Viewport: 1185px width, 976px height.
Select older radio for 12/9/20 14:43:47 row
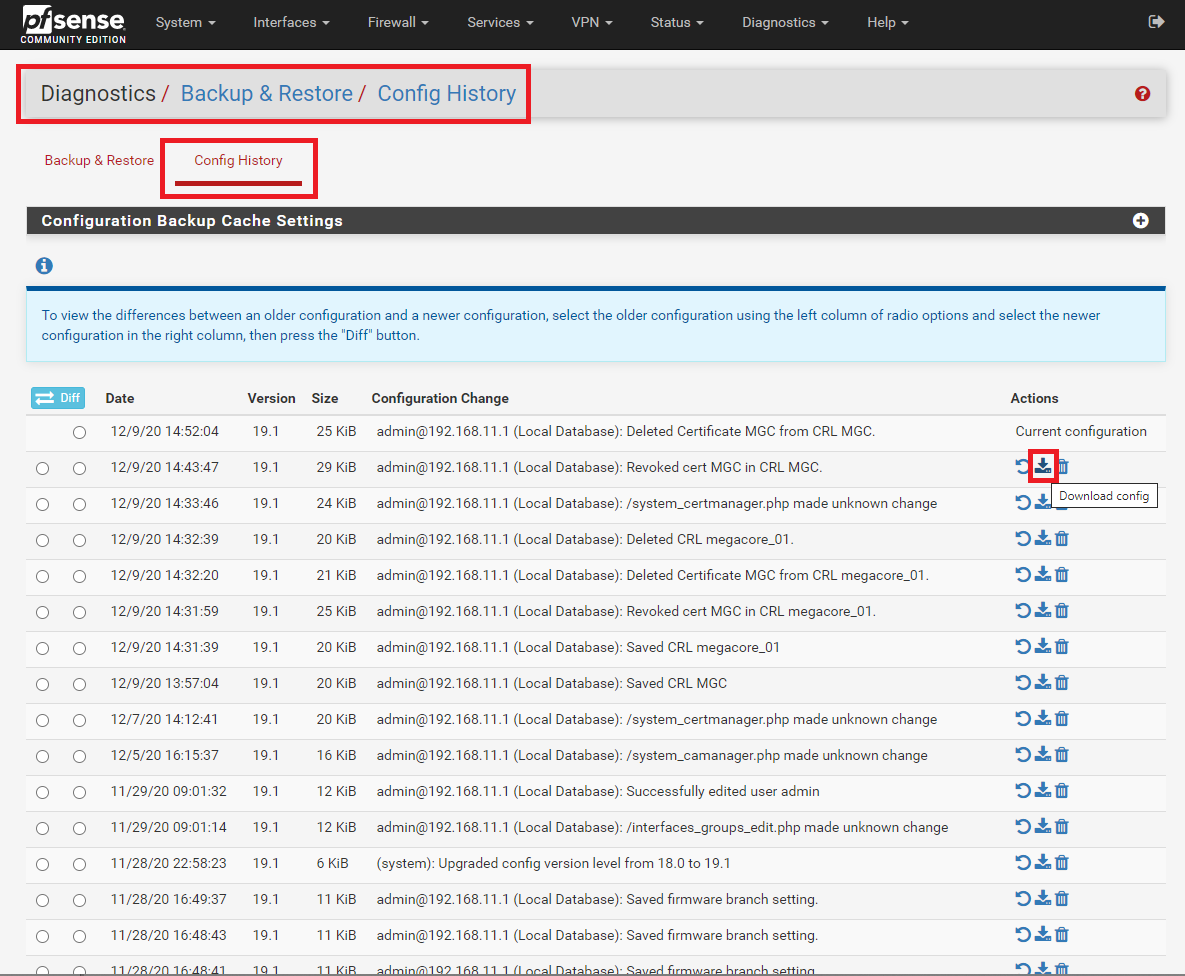coord(42,469)
